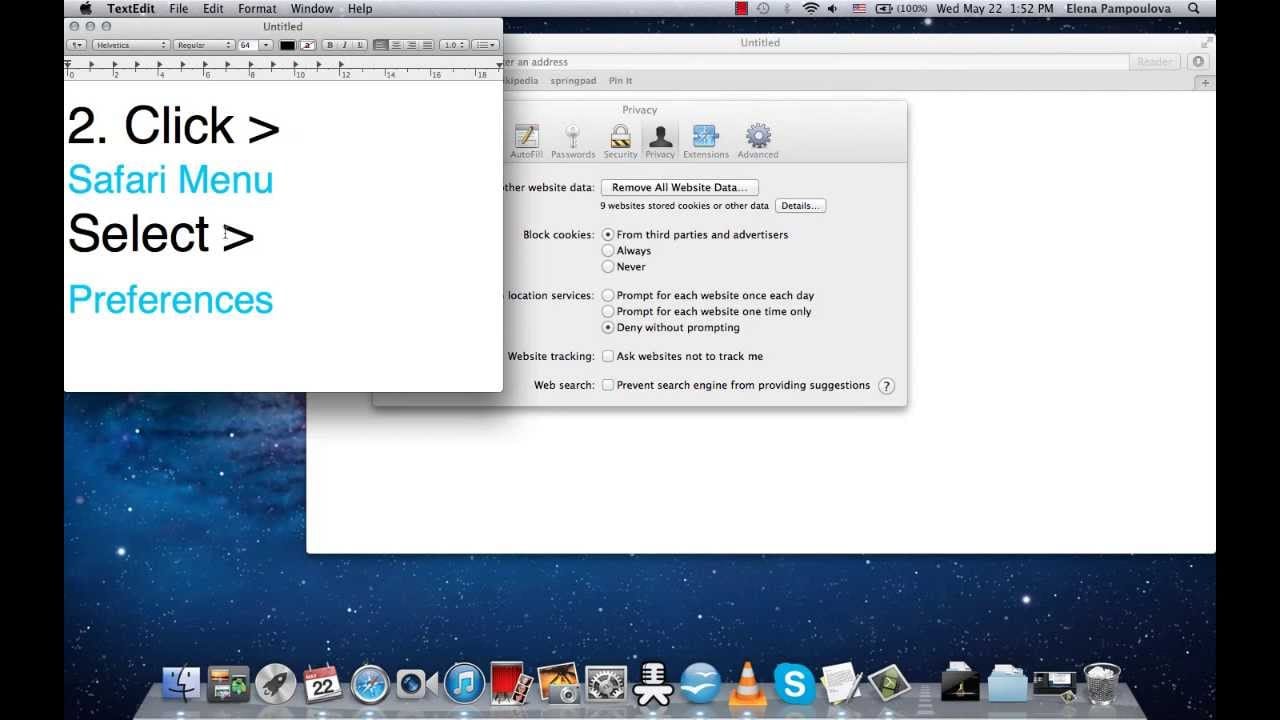Open the Apple menu
This screenshot has width=1280, height=720.
click(86, 8)
